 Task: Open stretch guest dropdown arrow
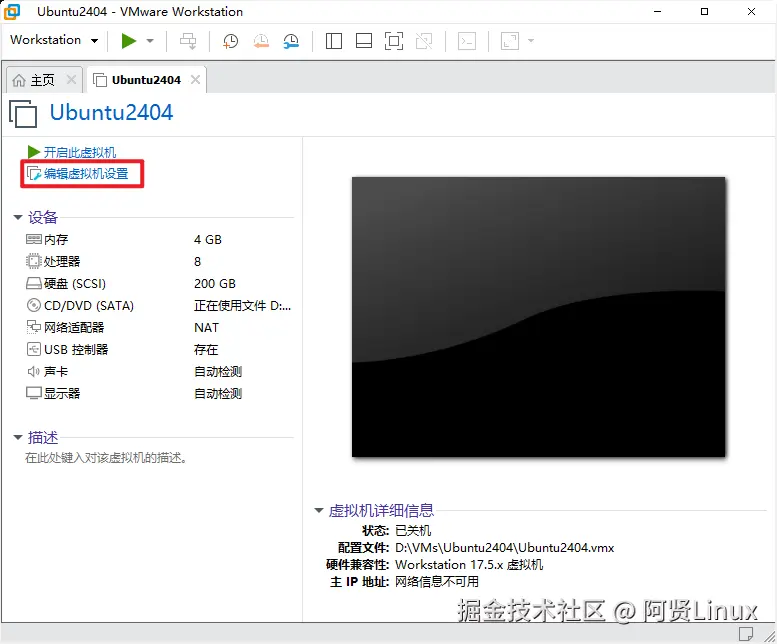coord(531,41)
